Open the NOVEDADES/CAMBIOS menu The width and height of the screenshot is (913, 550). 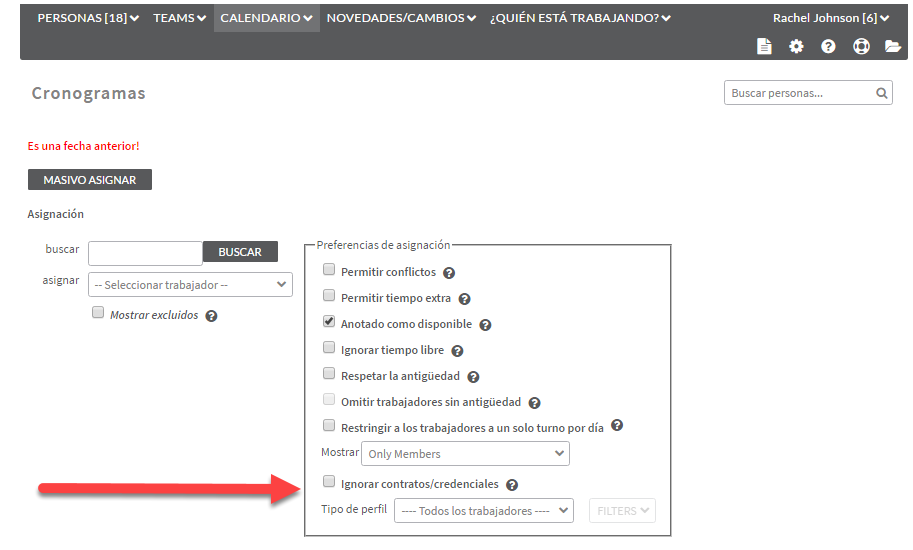click(x=401, y=18)
